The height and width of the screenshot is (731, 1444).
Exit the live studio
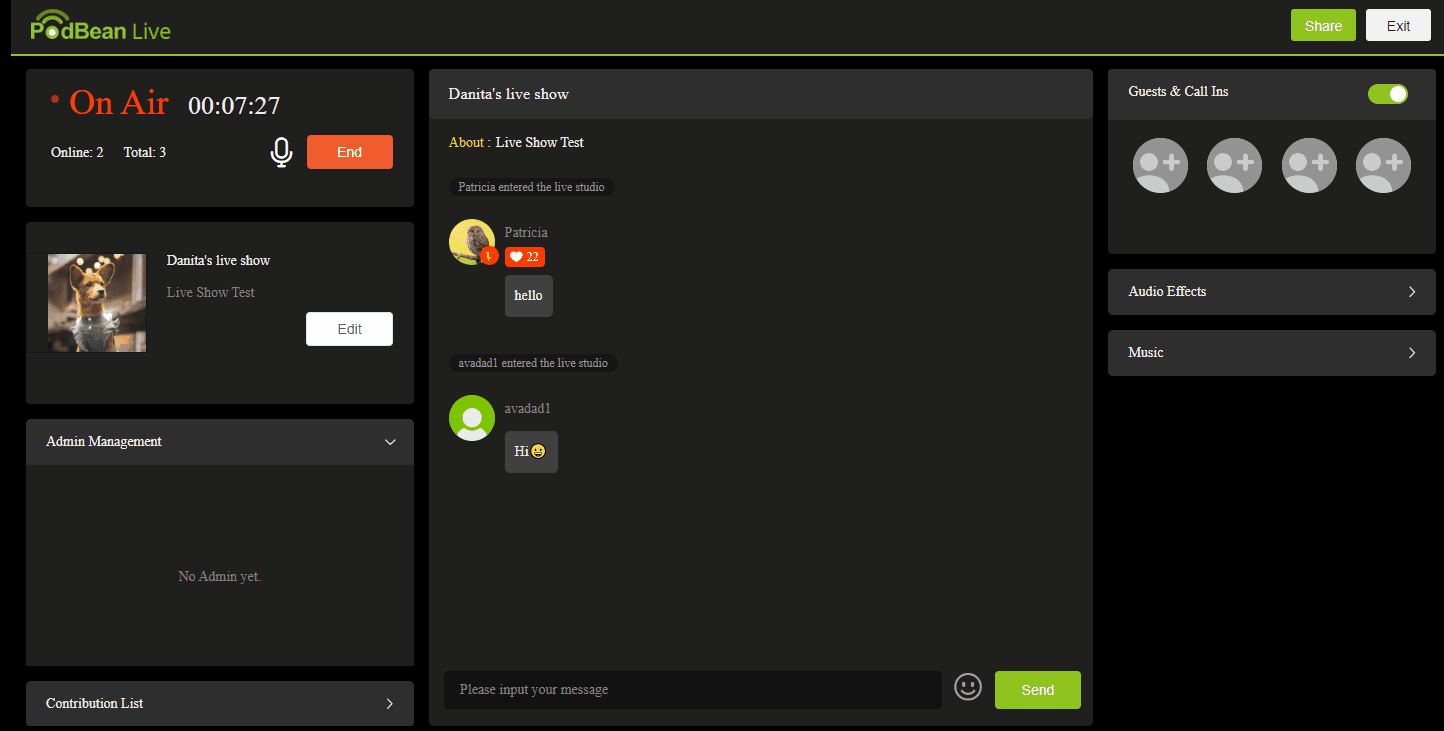point(1398,25)
